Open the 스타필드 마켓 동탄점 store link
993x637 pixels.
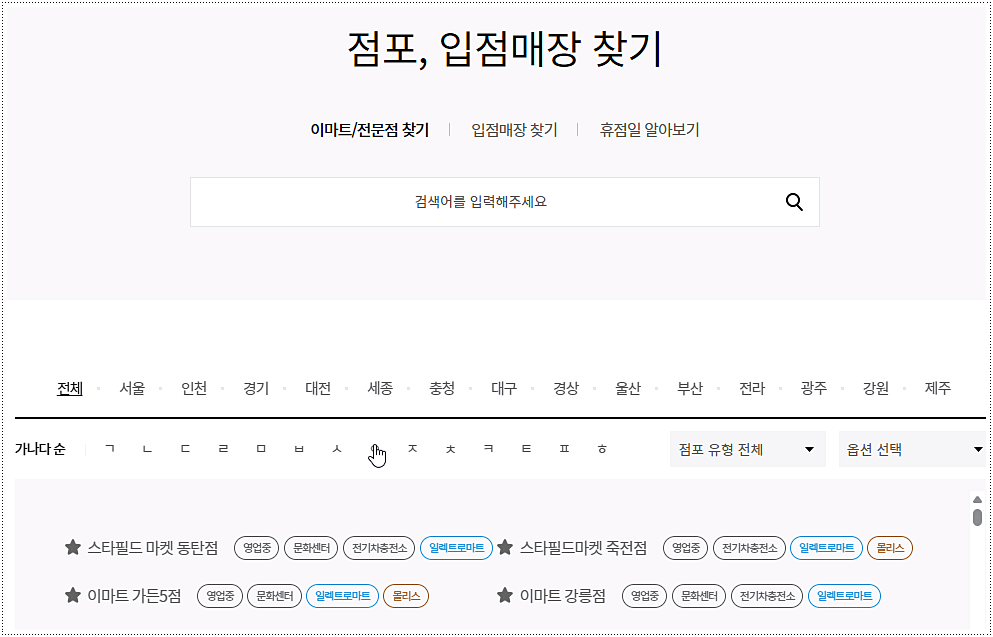[x=153, y=548]
